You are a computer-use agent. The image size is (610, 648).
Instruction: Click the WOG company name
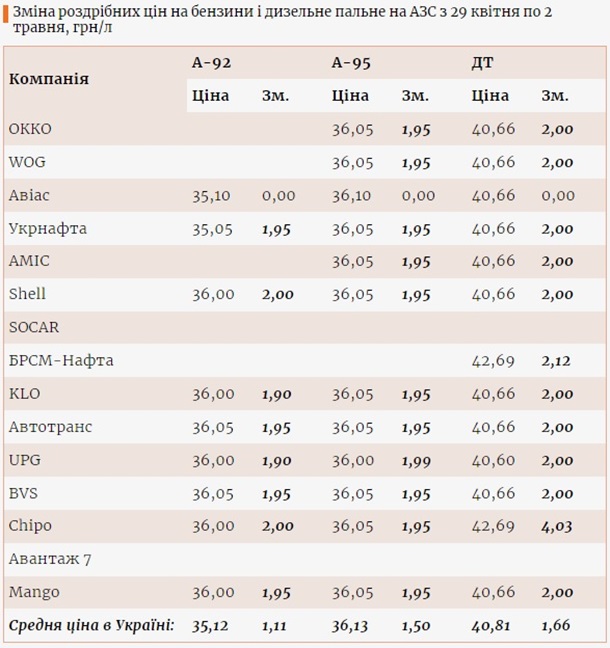27,162
